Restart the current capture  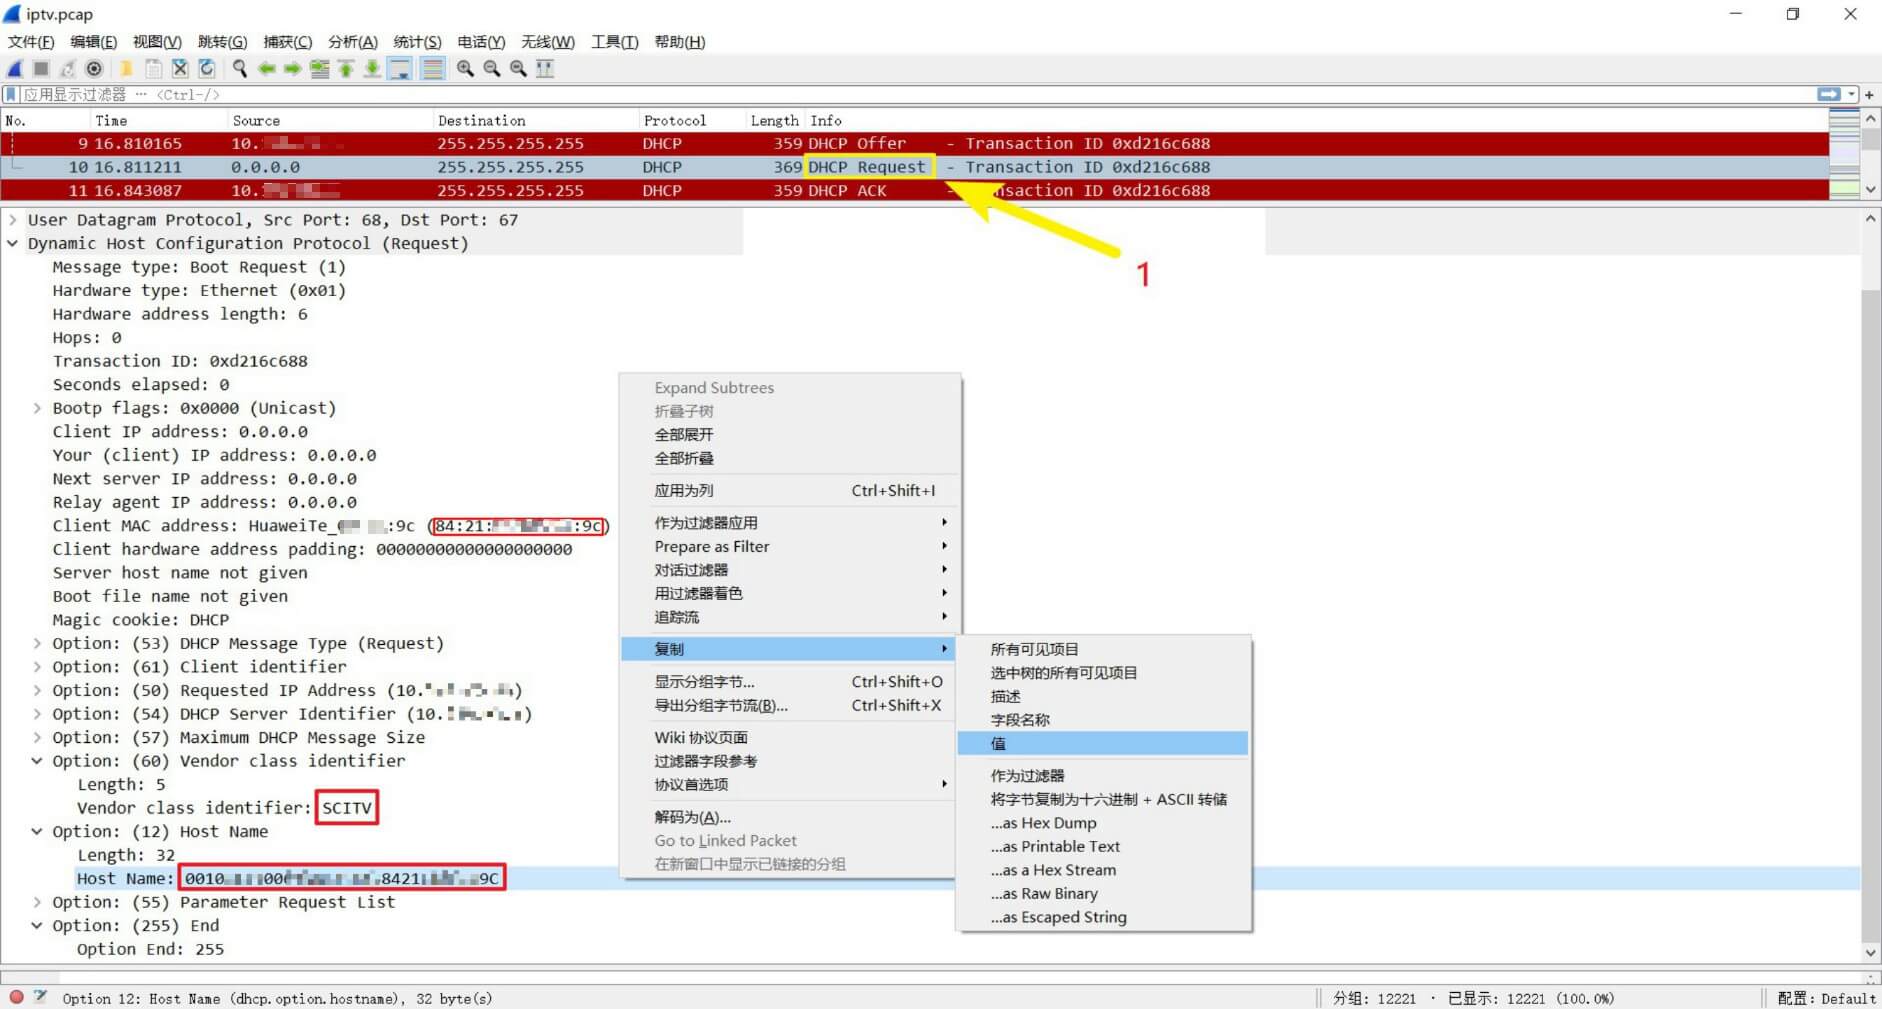(67, 68)
